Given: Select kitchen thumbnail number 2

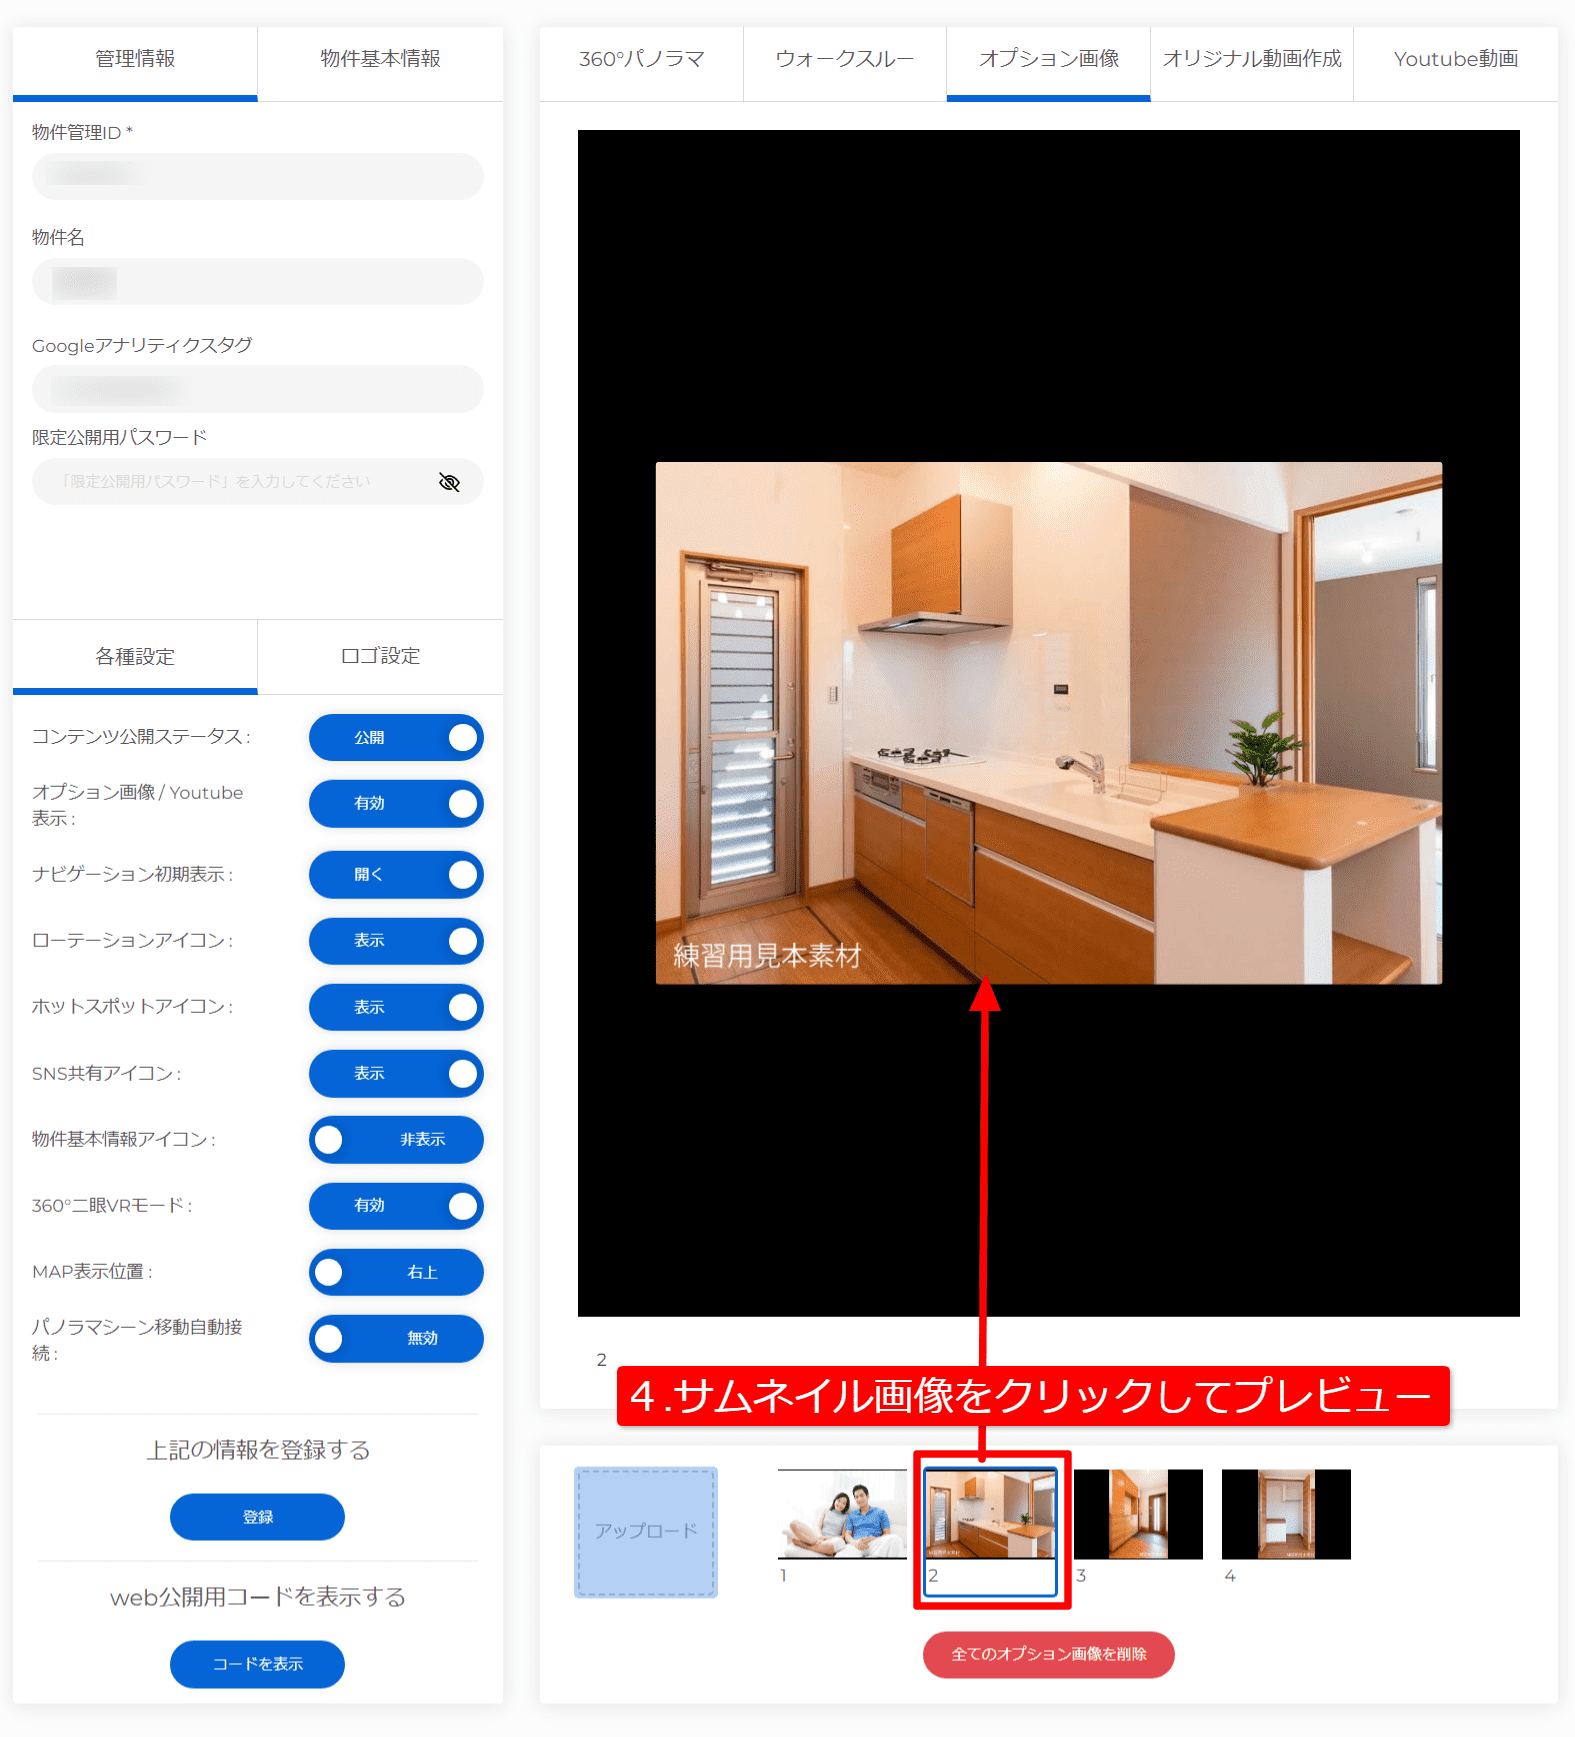Looking at the screenshot, I should (x=990, y=1514).
